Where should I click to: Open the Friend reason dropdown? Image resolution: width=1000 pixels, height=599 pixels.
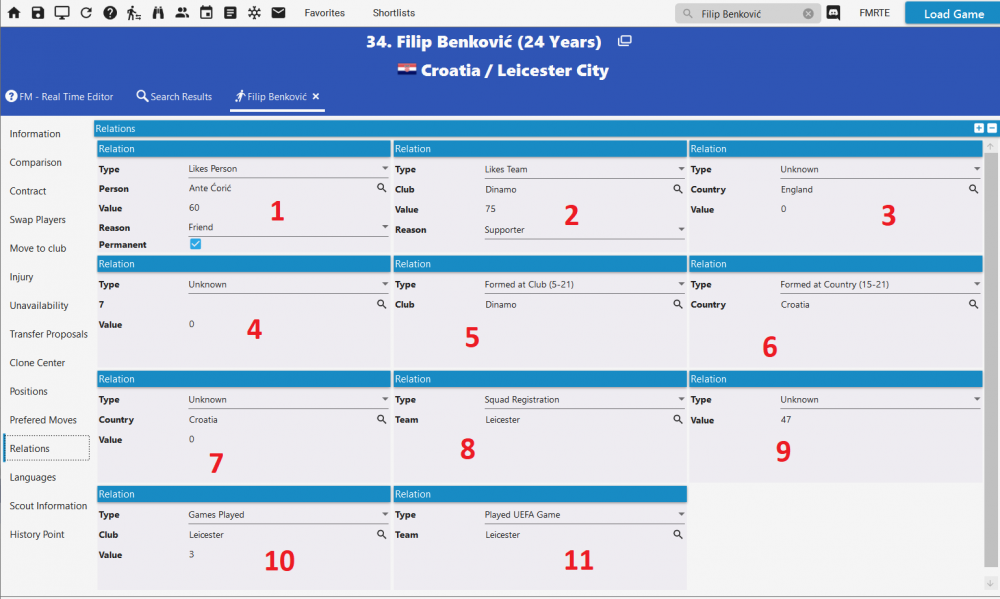coord(288,227)
